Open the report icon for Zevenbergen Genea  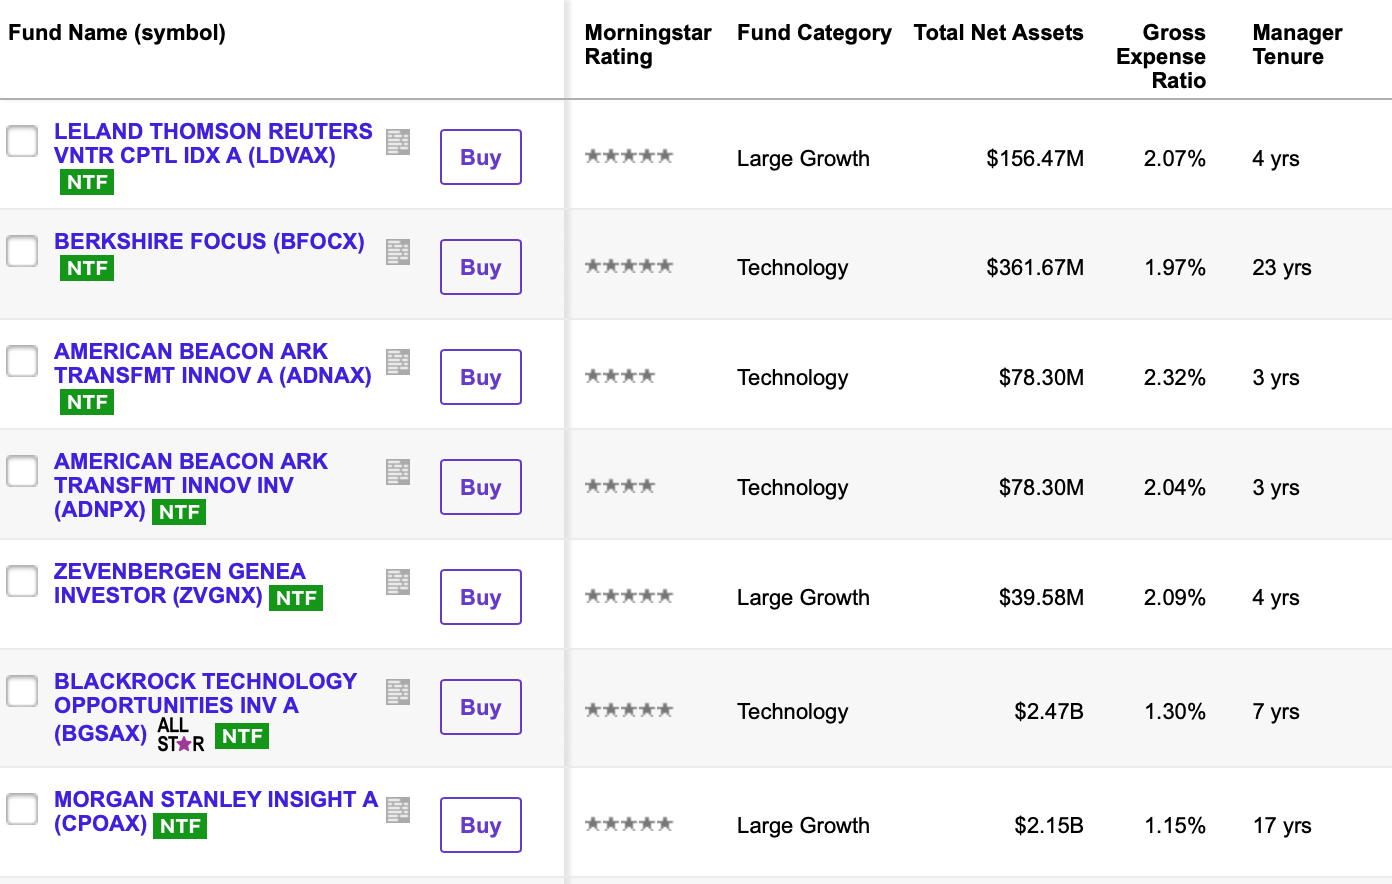[398, 582]
